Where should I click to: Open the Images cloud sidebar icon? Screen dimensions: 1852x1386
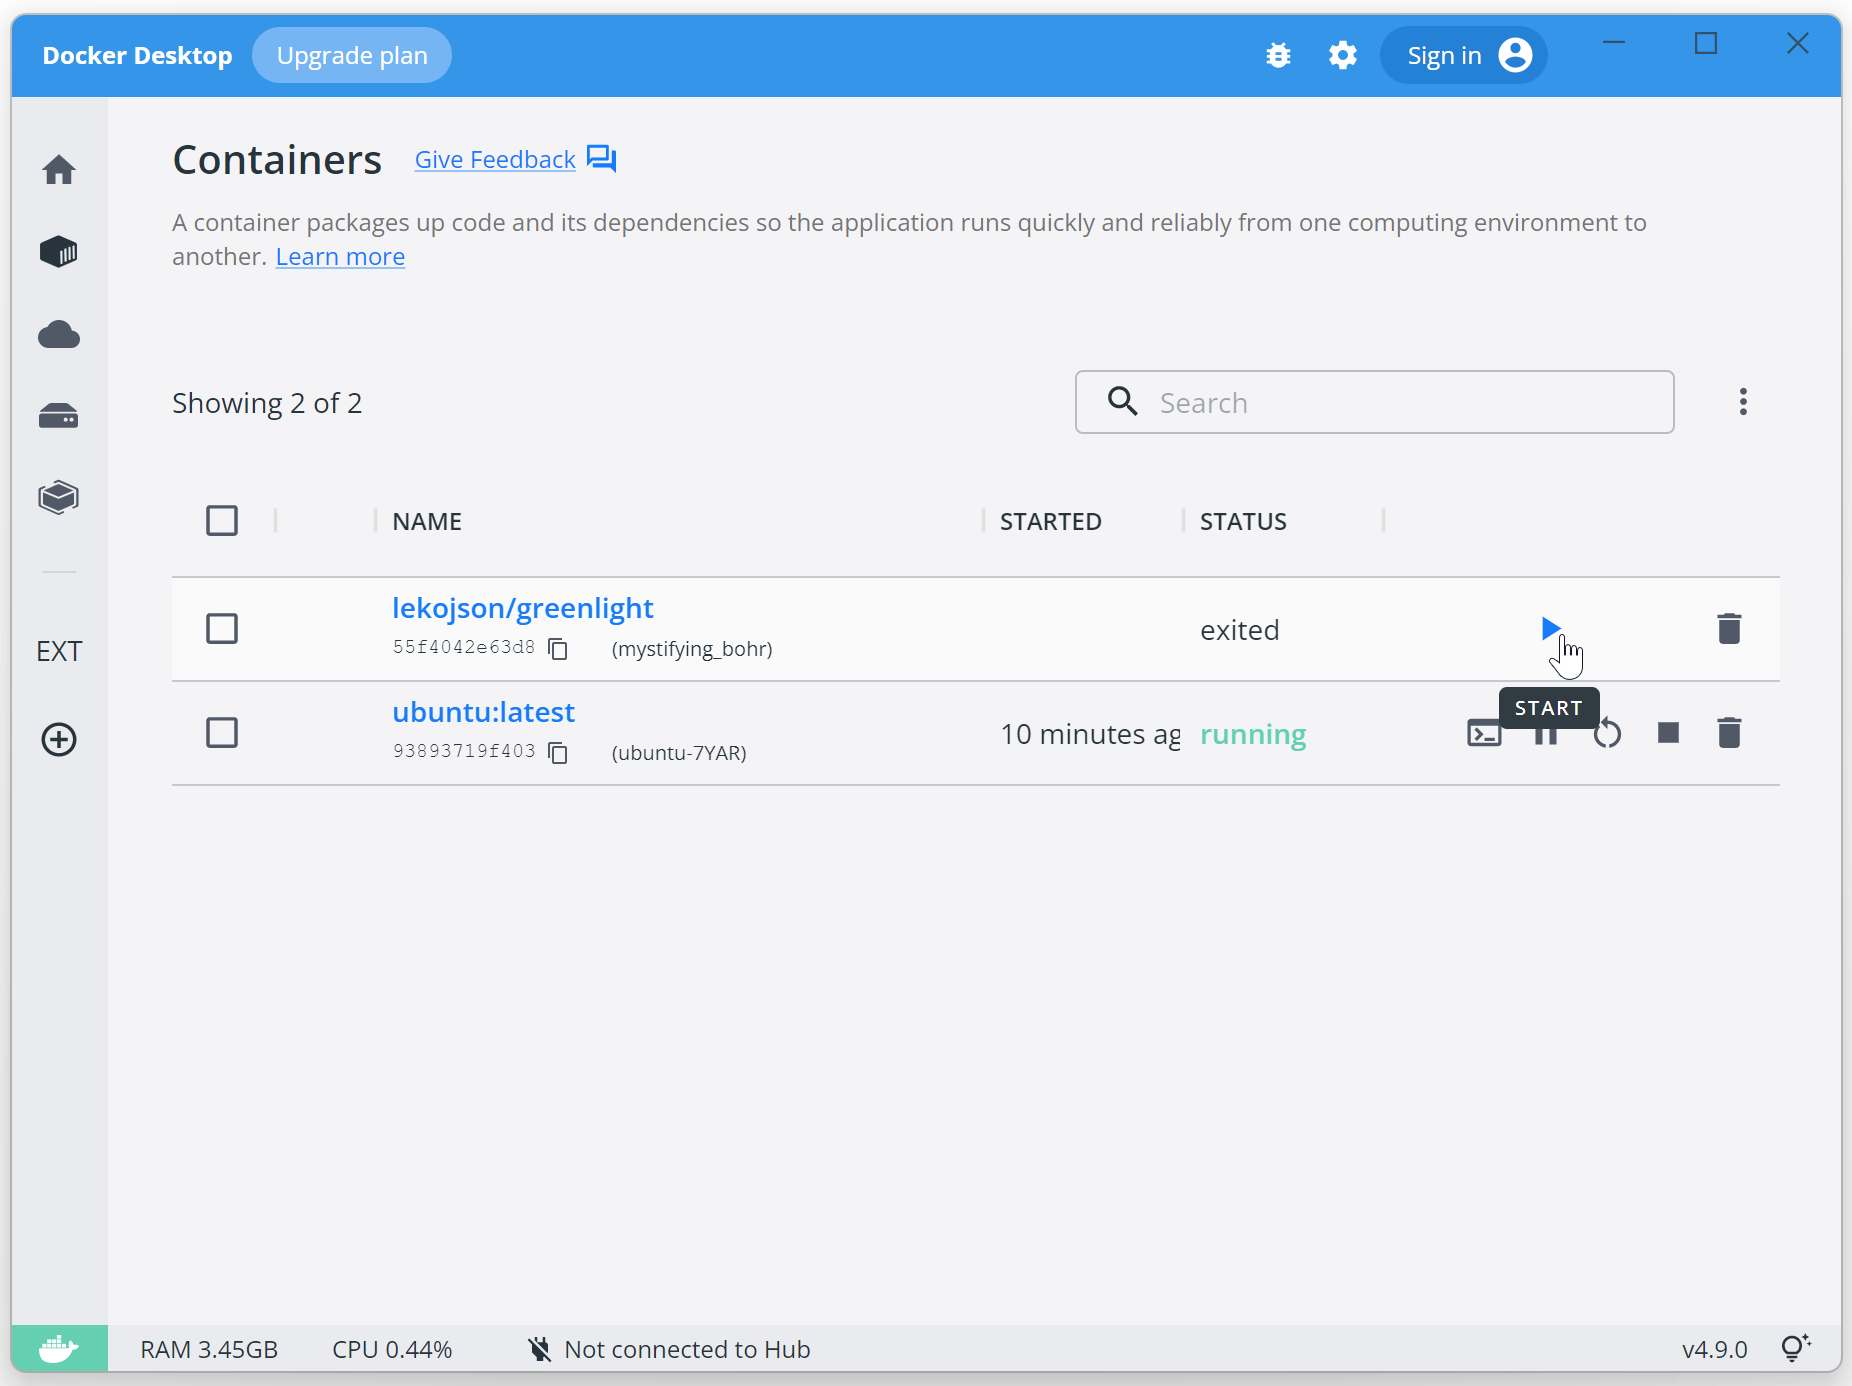pyautogui.click(x=59, y=334)
